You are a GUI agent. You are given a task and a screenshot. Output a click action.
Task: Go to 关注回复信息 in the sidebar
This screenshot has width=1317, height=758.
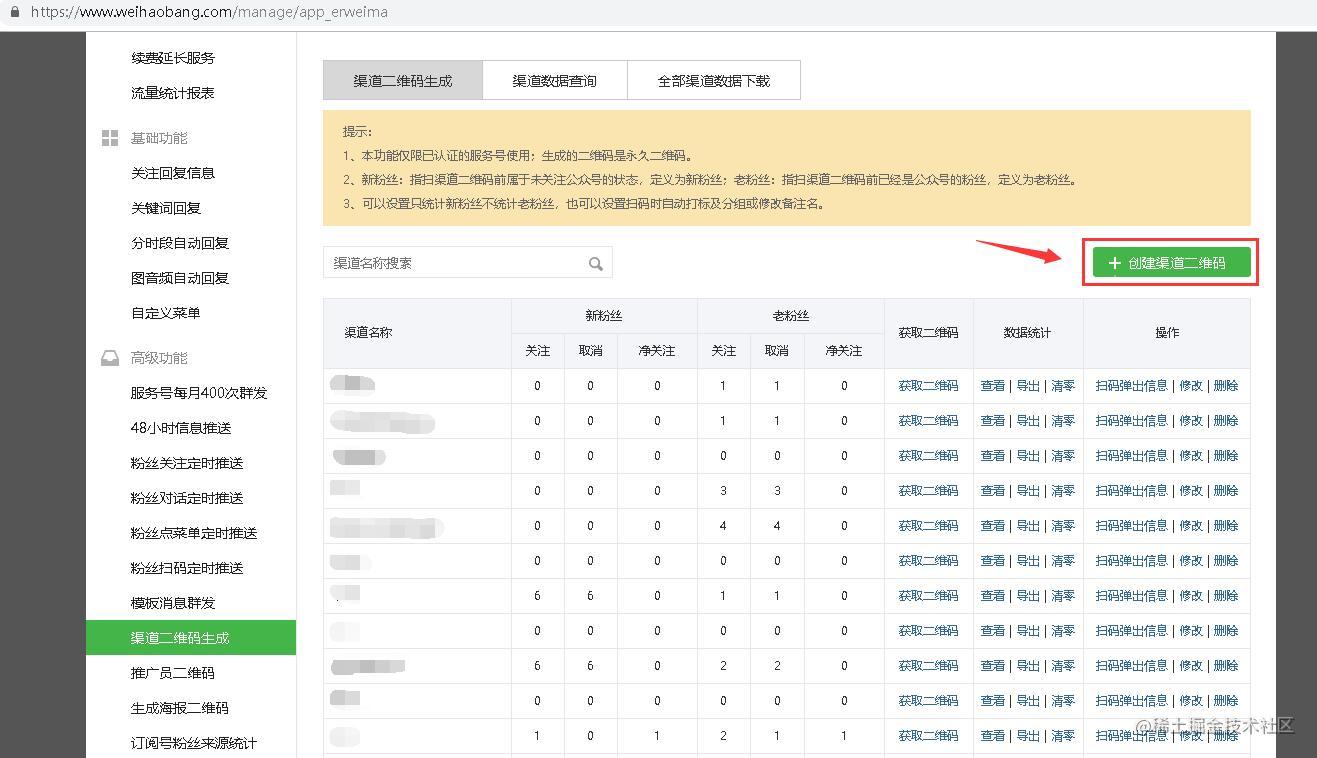(173, 173)
